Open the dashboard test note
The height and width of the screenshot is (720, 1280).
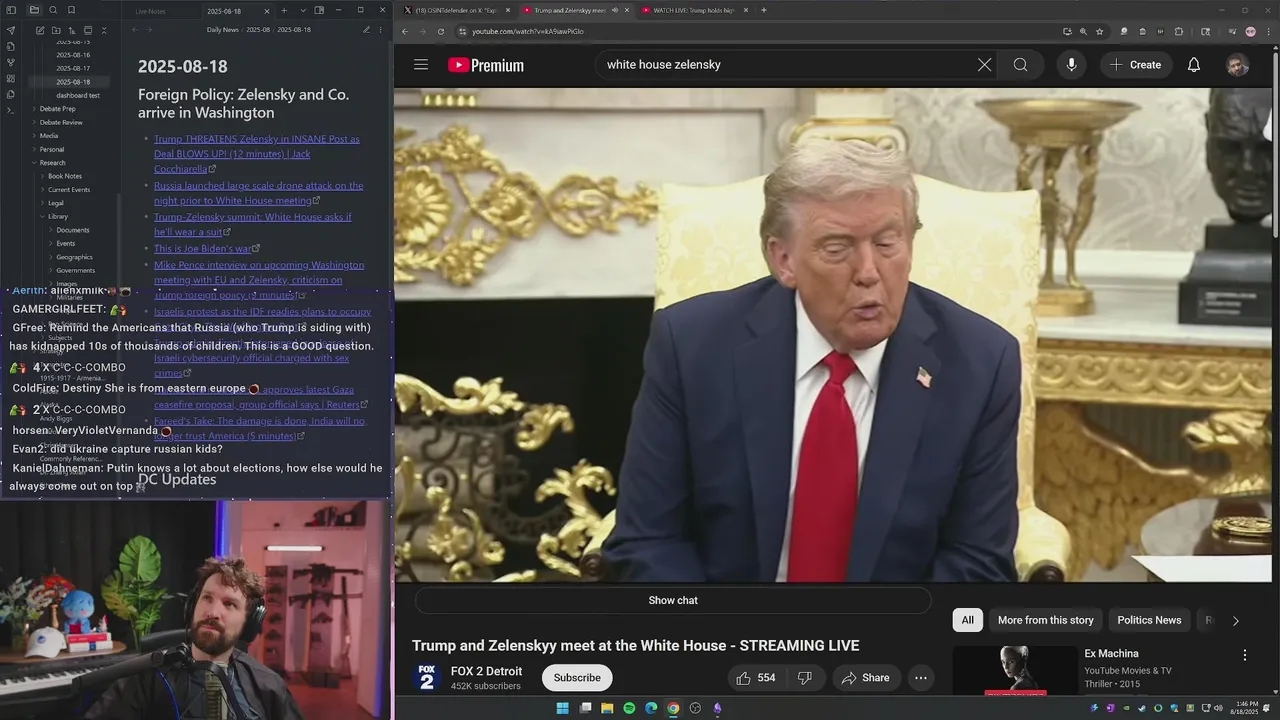(x=78, y=95)
